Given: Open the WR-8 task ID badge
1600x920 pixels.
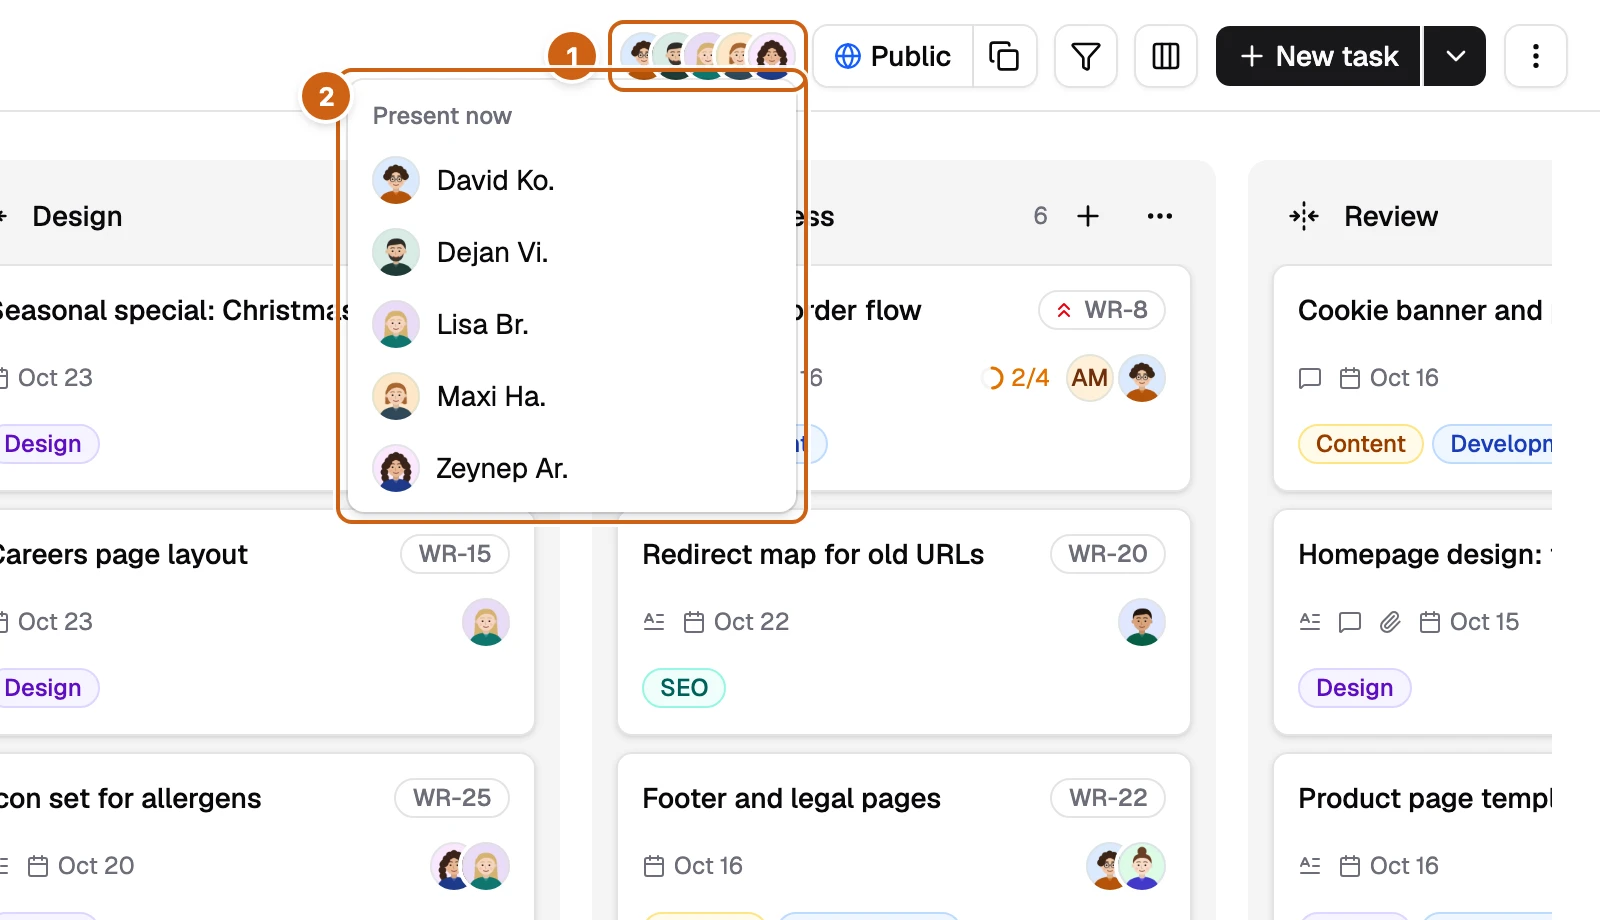Looking at the screenshot, I should pyautogui.click(x=1102, y=310).
